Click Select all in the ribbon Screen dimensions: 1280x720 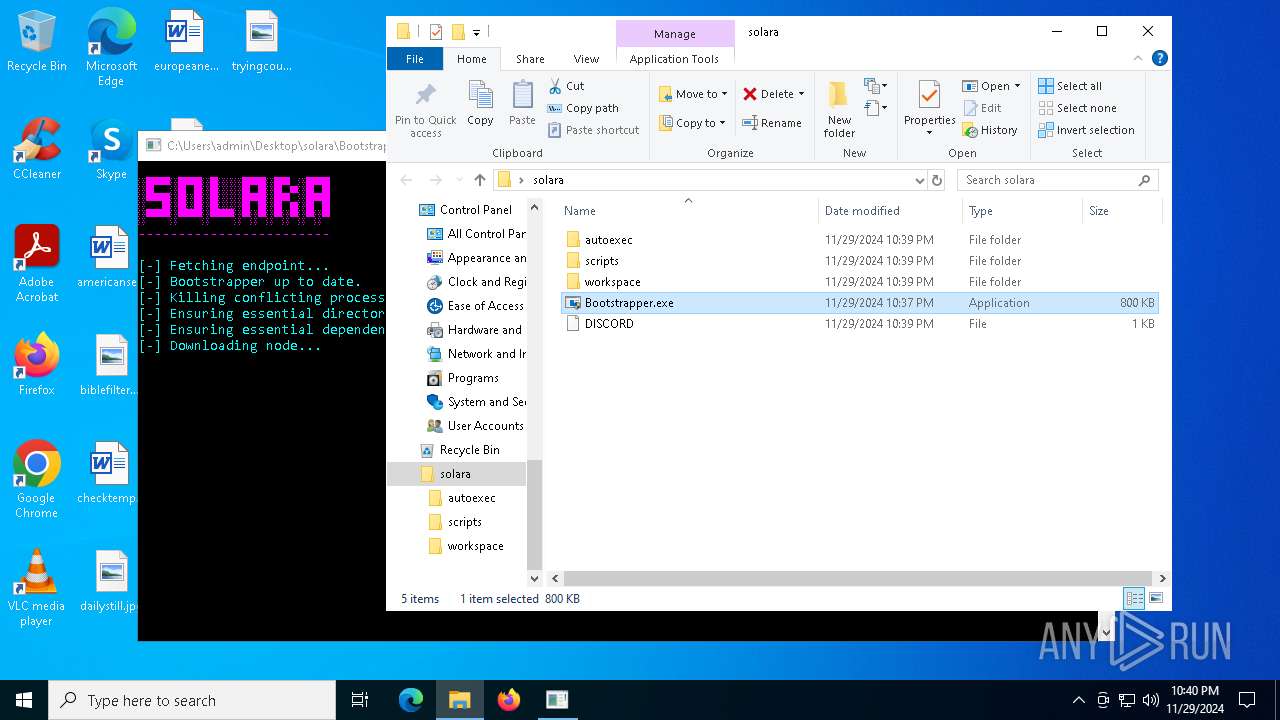coord(1070,86)
